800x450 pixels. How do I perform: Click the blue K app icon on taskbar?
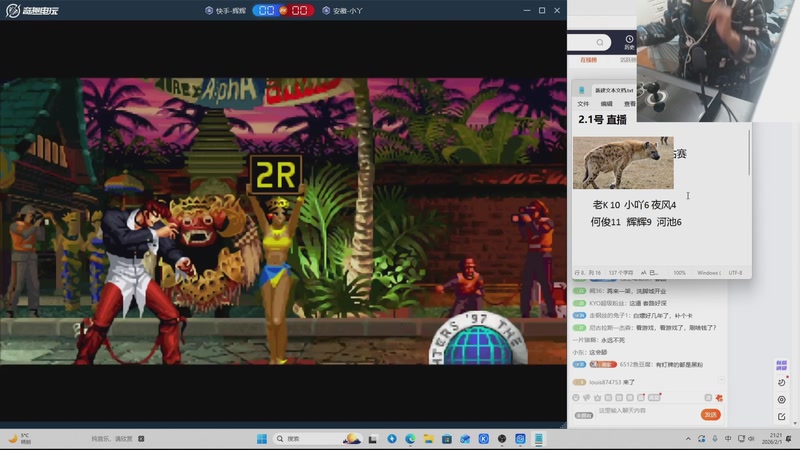484,439
